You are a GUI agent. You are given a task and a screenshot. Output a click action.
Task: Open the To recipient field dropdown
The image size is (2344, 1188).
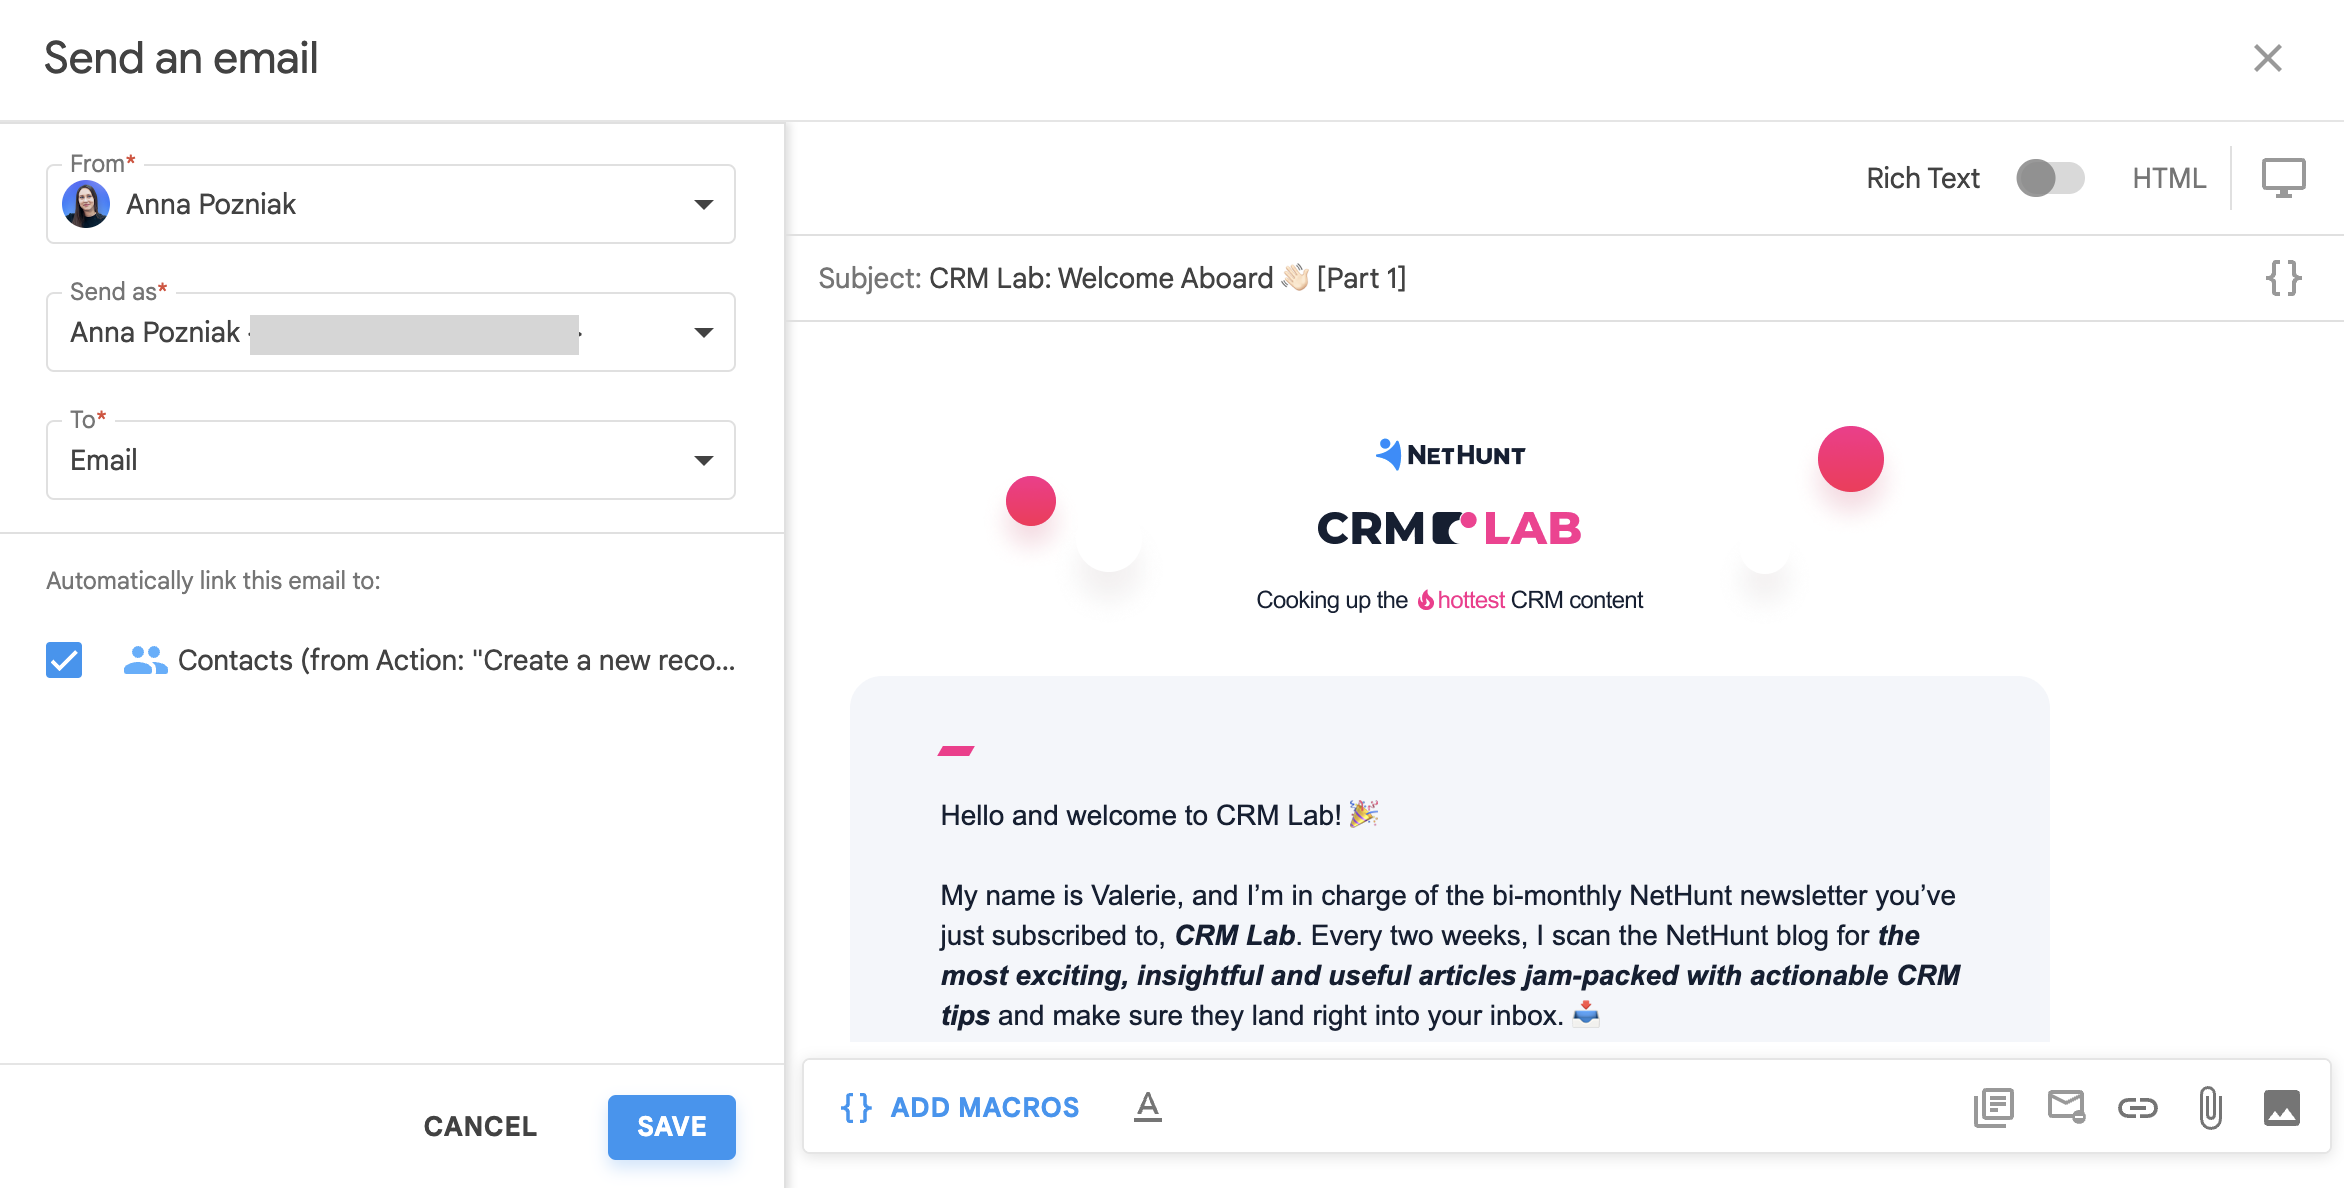click(x=391, y=460)
